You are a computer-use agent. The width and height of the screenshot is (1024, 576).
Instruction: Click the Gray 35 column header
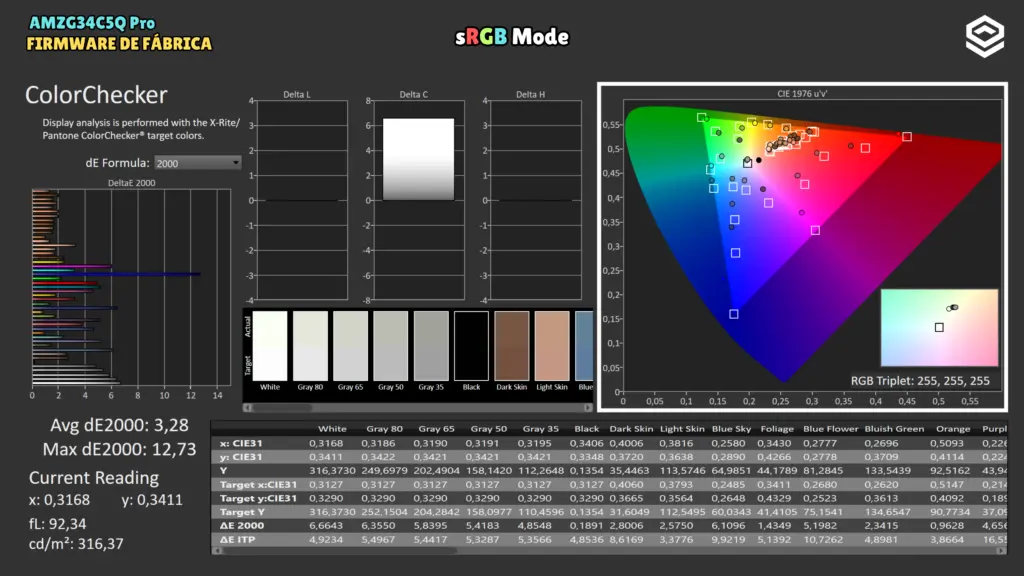click(x=541, y=429)
